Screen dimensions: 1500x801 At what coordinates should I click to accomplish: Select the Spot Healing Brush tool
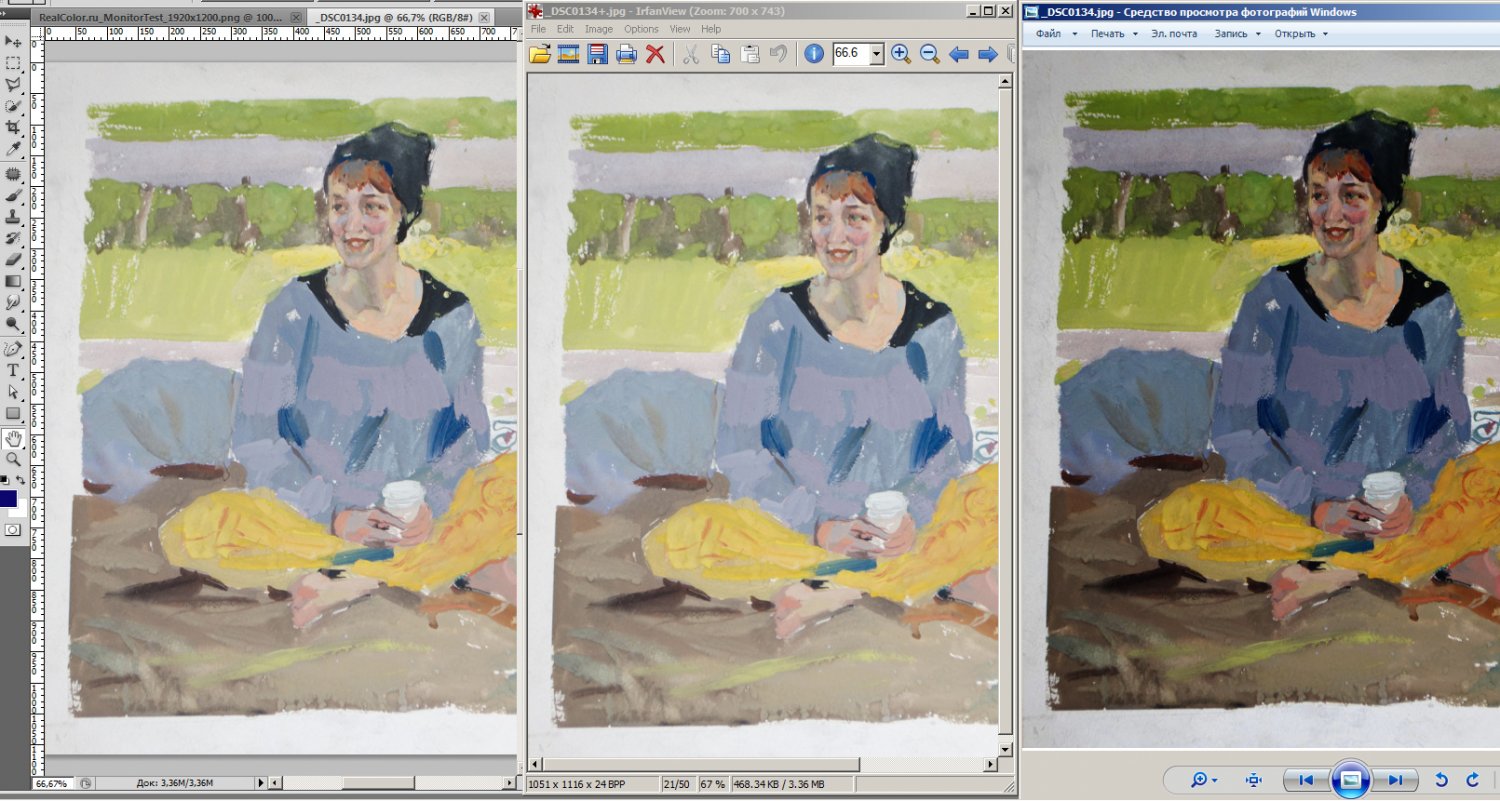pos(13,174)
